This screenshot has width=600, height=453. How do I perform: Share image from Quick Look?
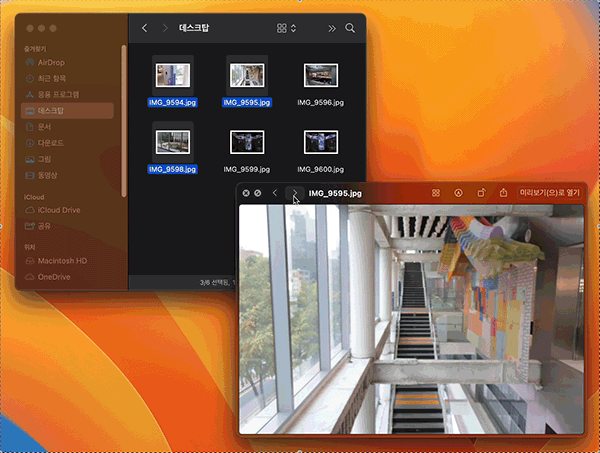[503, 193]
